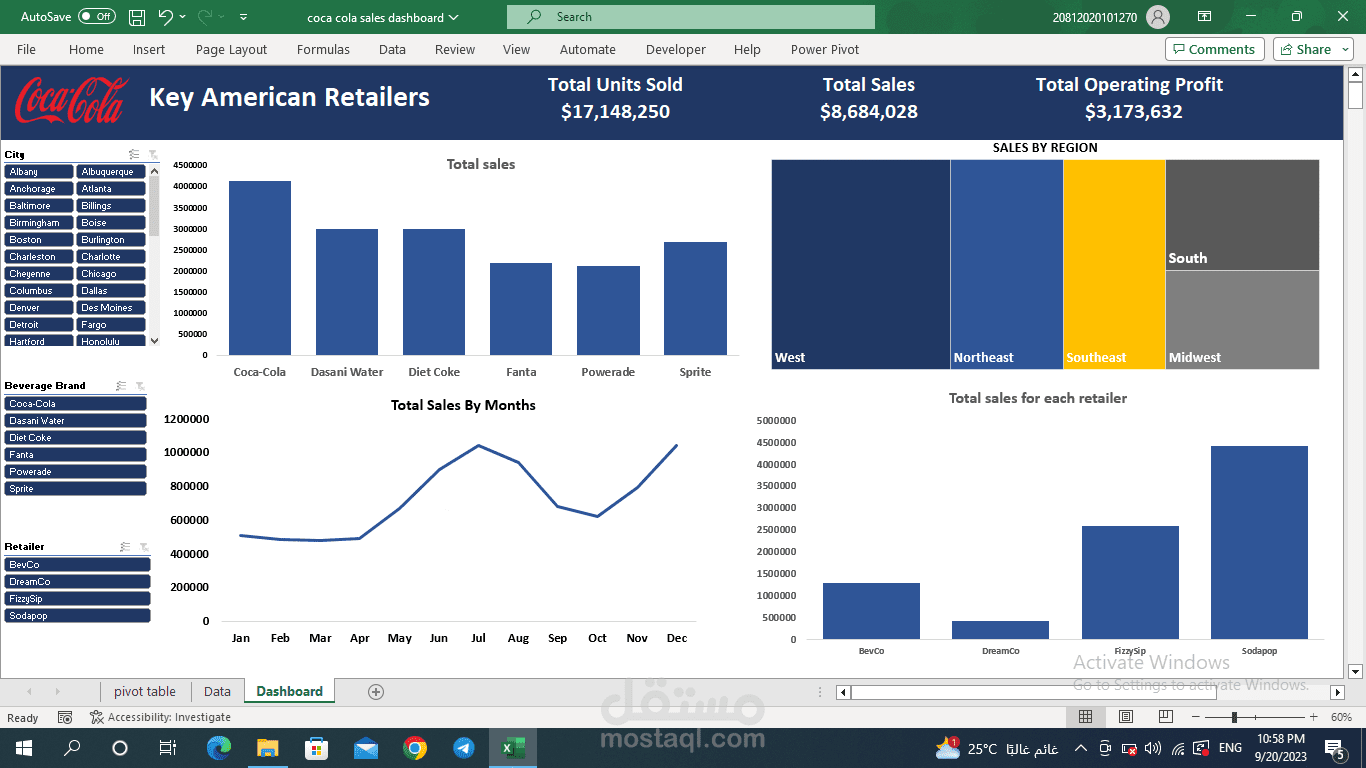This screenshot has width=1366, height=768.
Task: Click the zoom slider handle
Action: (x=1234, y=717)
